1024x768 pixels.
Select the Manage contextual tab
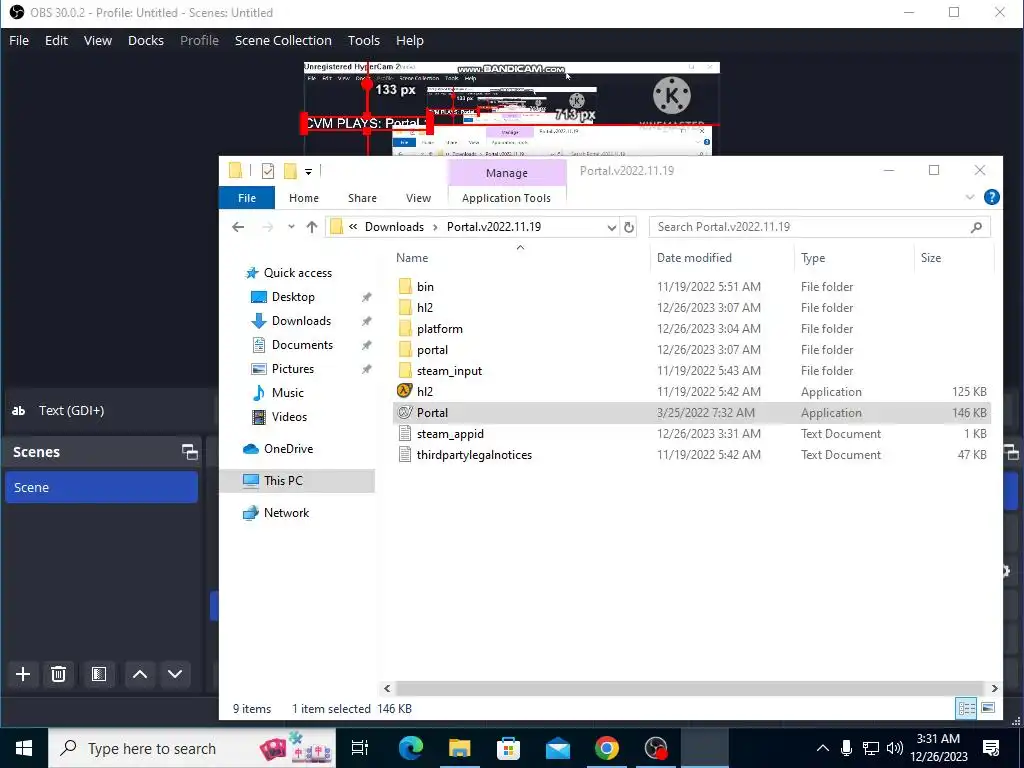coord(507,173)
